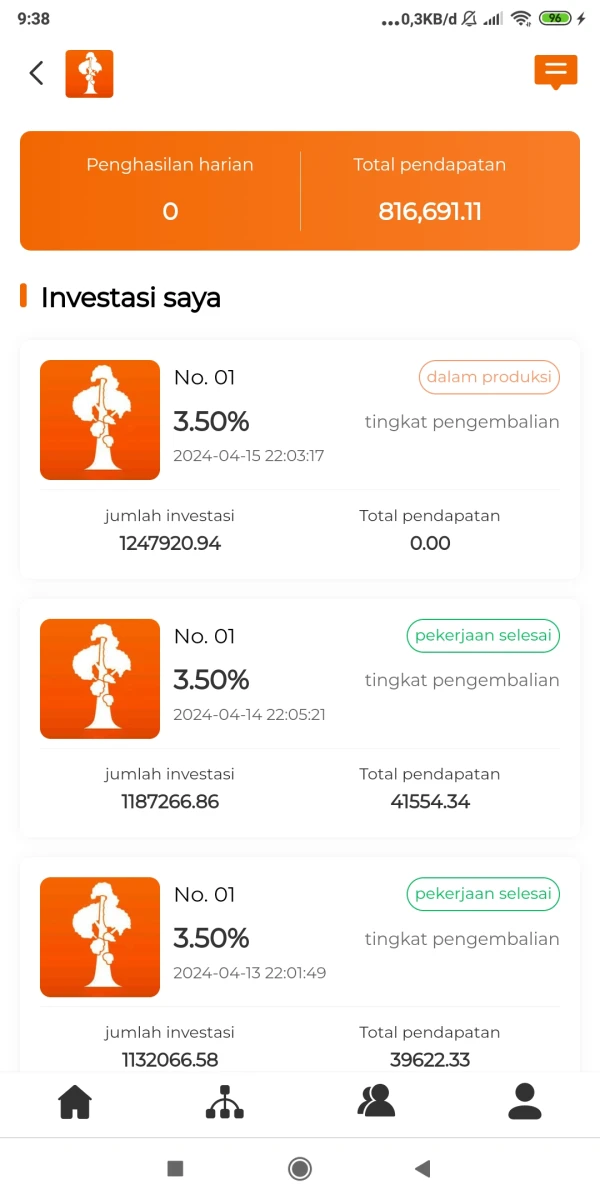The image size is (600, 1200).
Task: Open the network hierarchy tab
Action: point(224,1101)
